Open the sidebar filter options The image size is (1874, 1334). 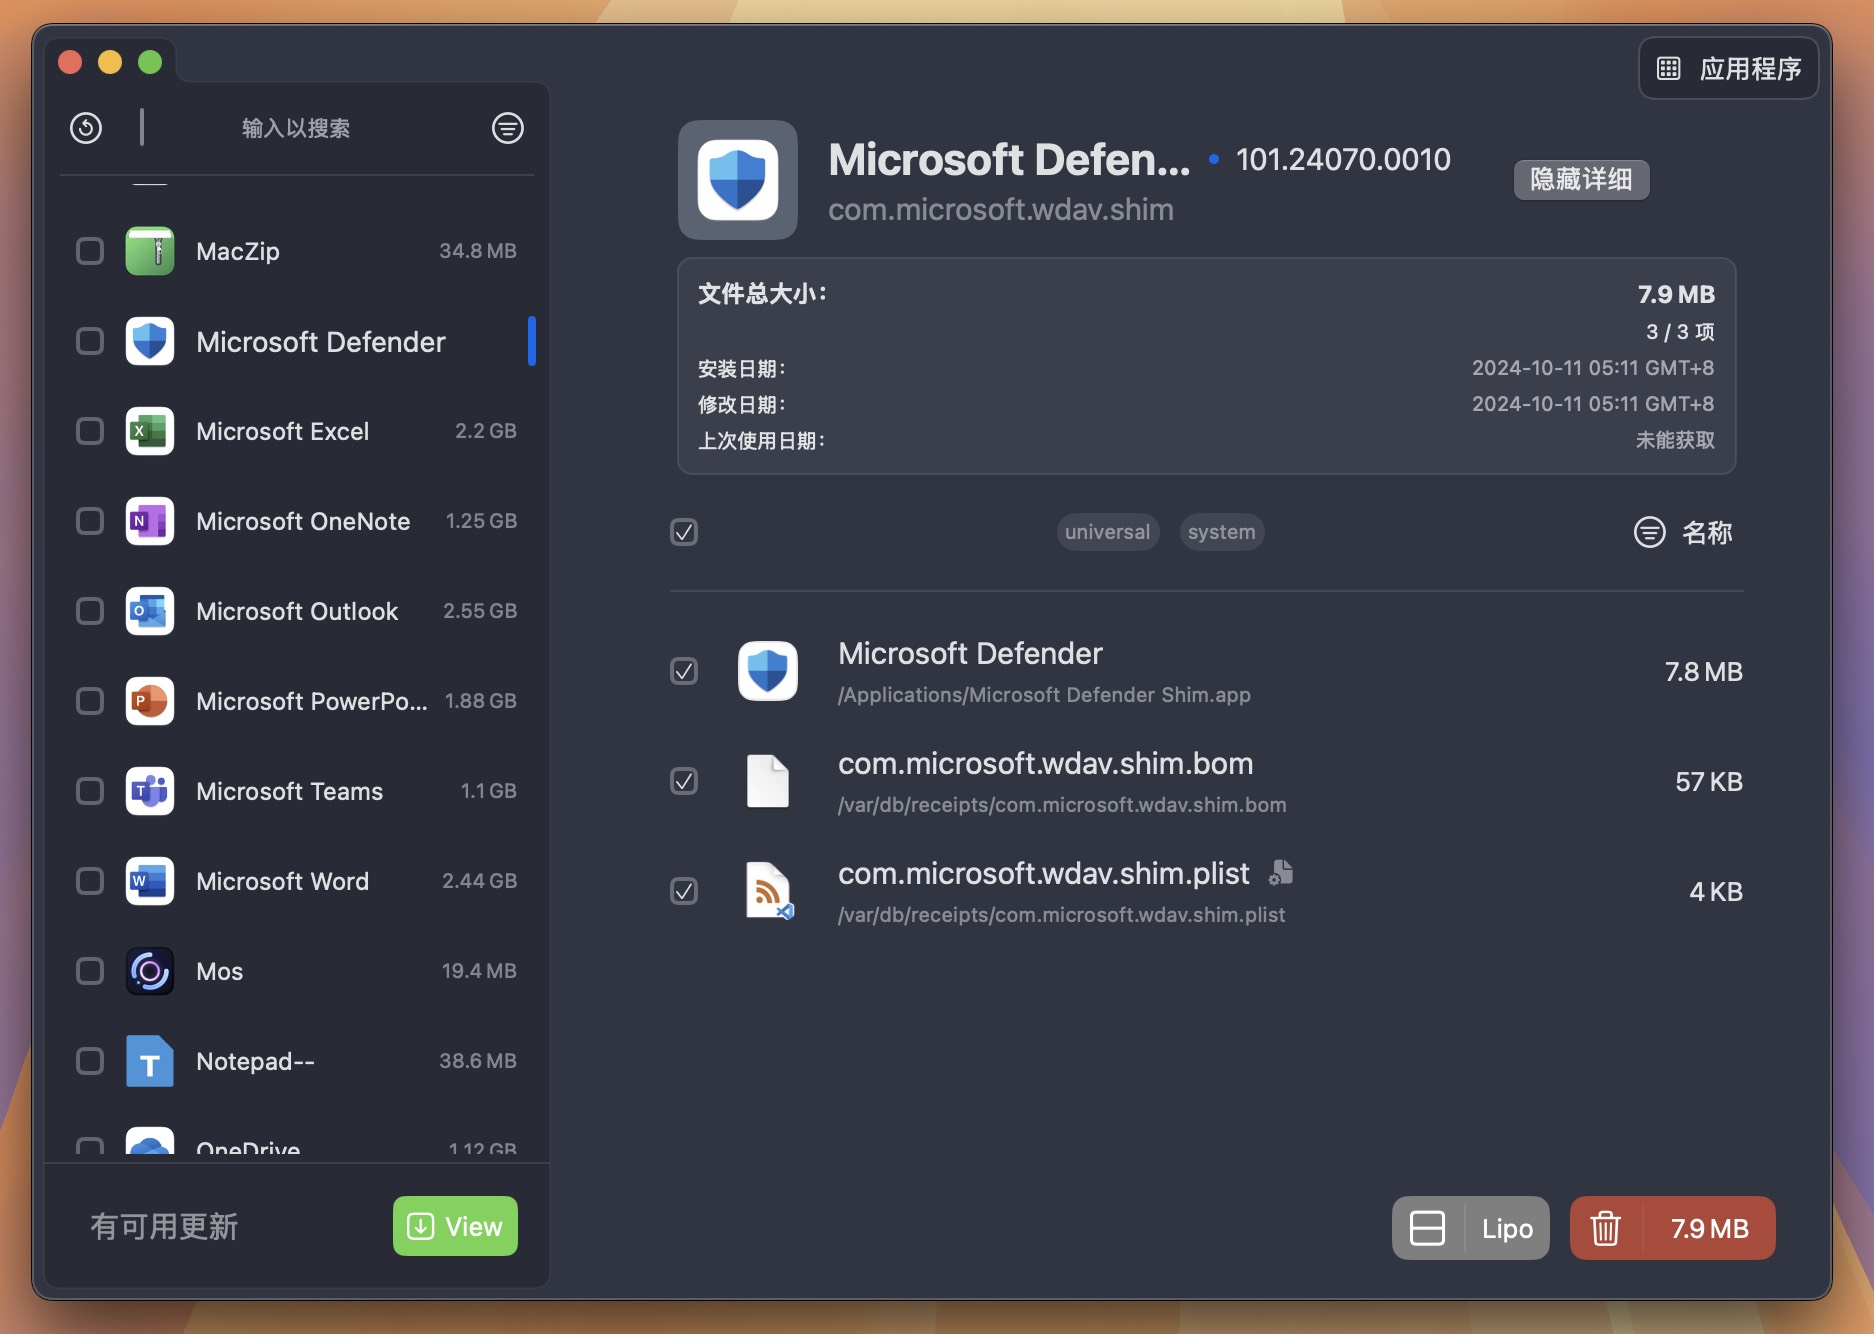coord(507,128)
